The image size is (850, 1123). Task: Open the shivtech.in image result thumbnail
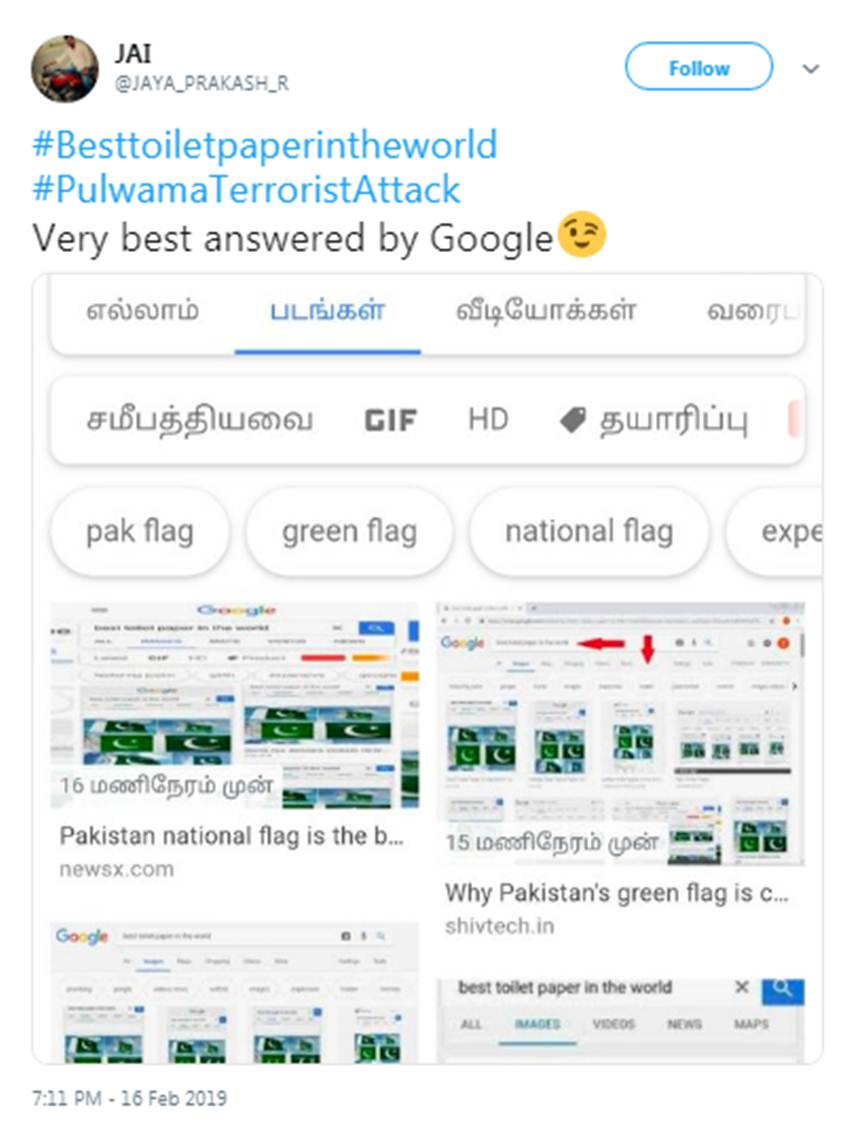[620, 734]
